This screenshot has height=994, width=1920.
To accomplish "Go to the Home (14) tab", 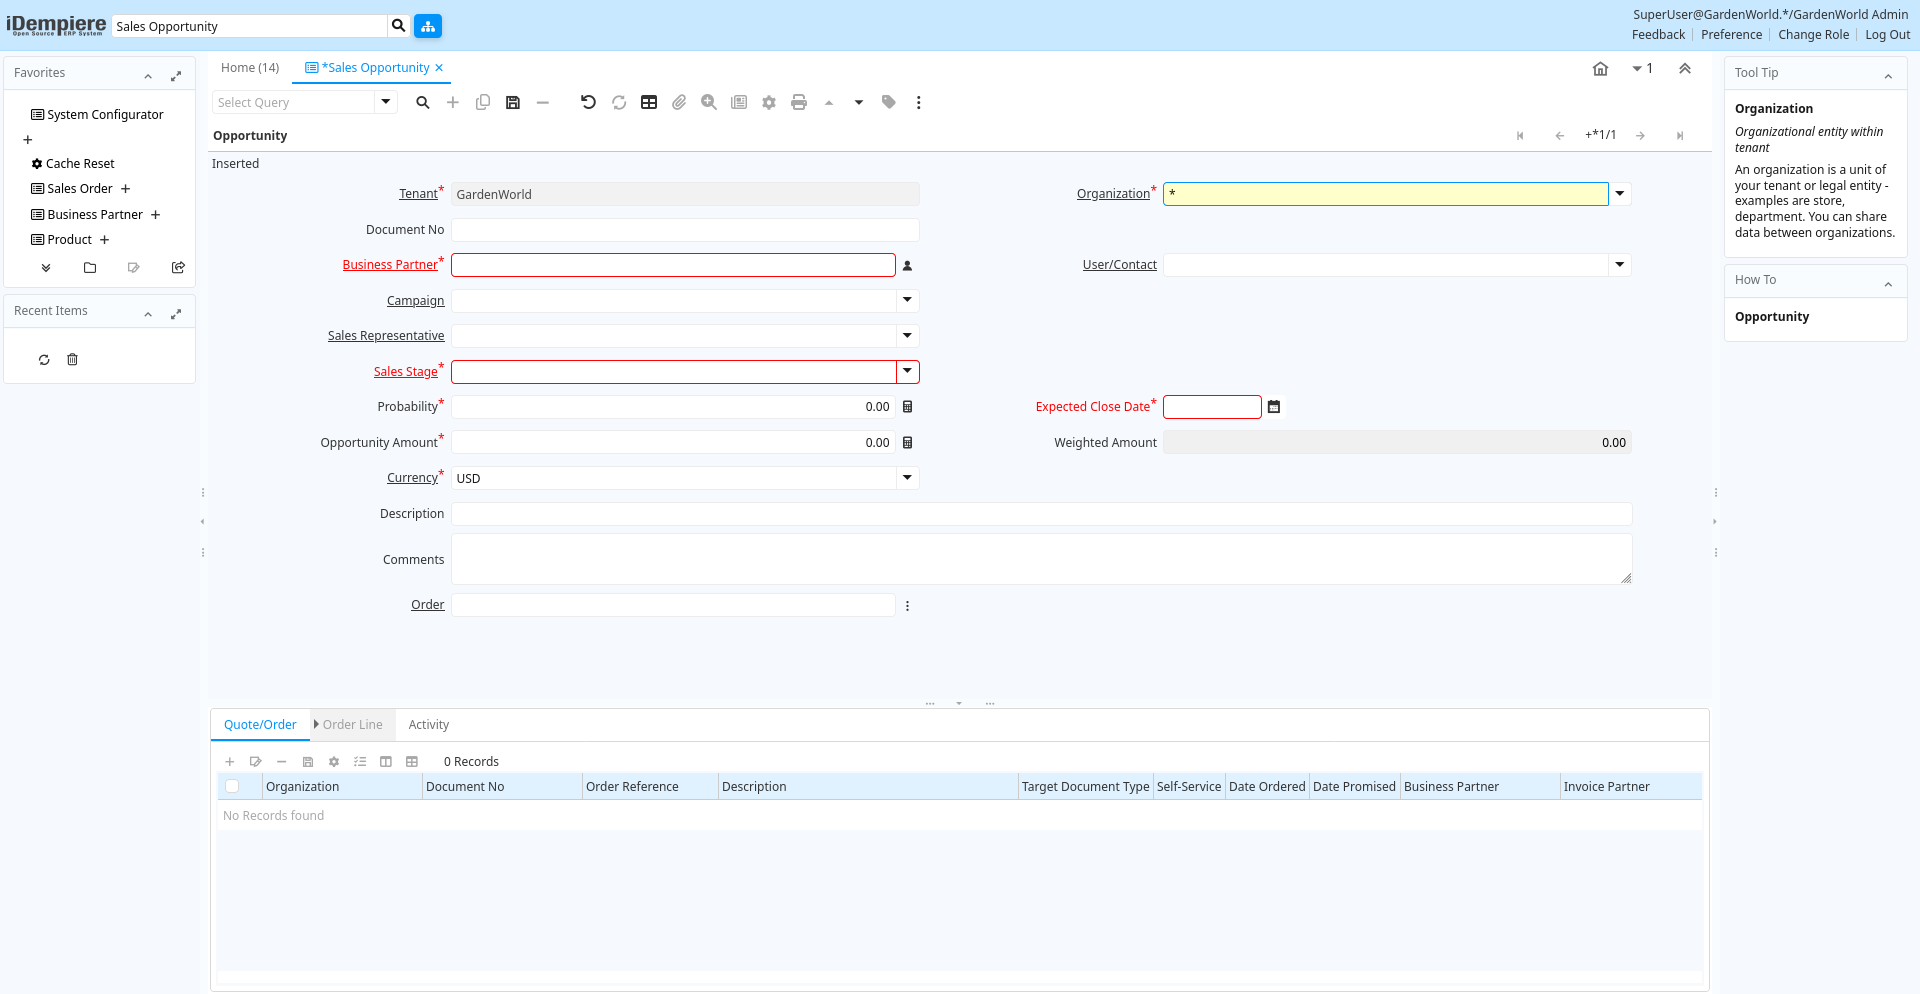I will (250, 68).
